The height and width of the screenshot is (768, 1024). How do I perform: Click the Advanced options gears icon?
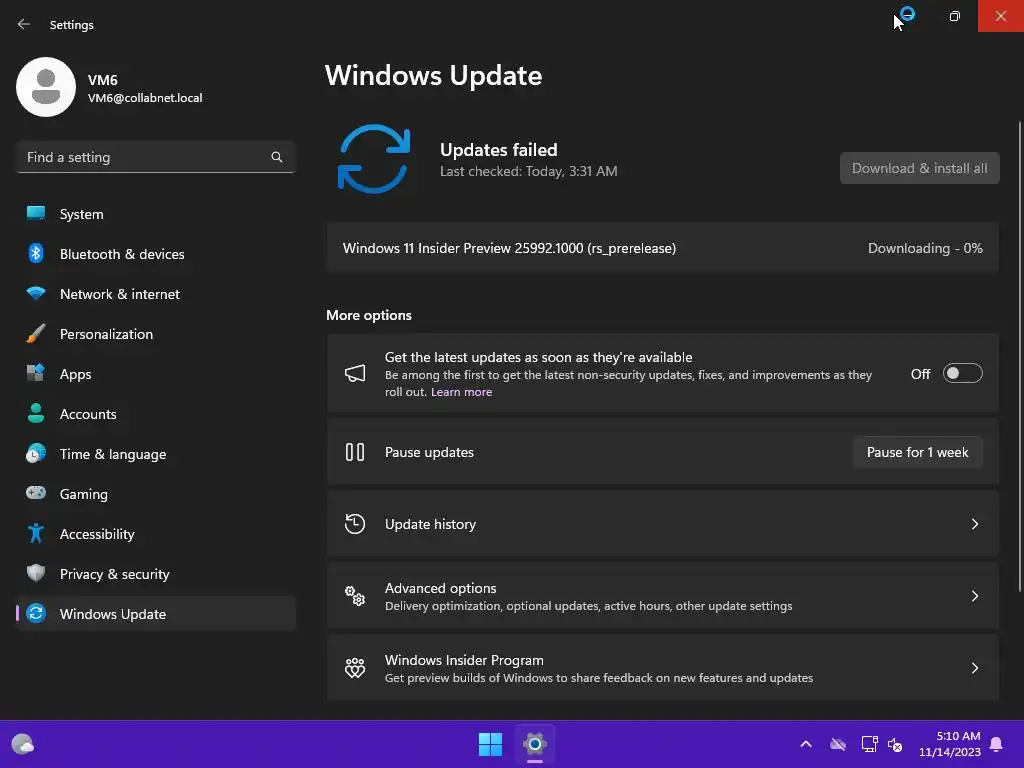(x=355, y=596)
